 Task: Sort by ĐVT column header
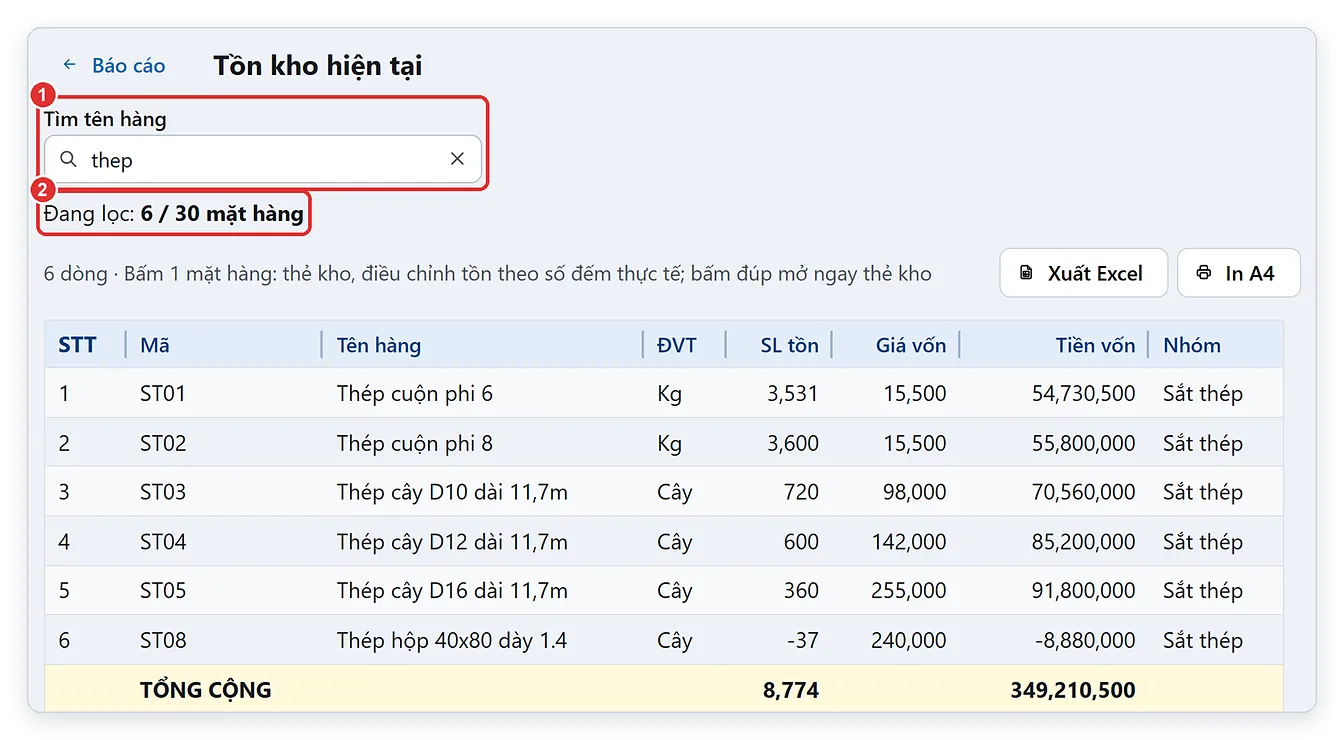coord(677,345)
